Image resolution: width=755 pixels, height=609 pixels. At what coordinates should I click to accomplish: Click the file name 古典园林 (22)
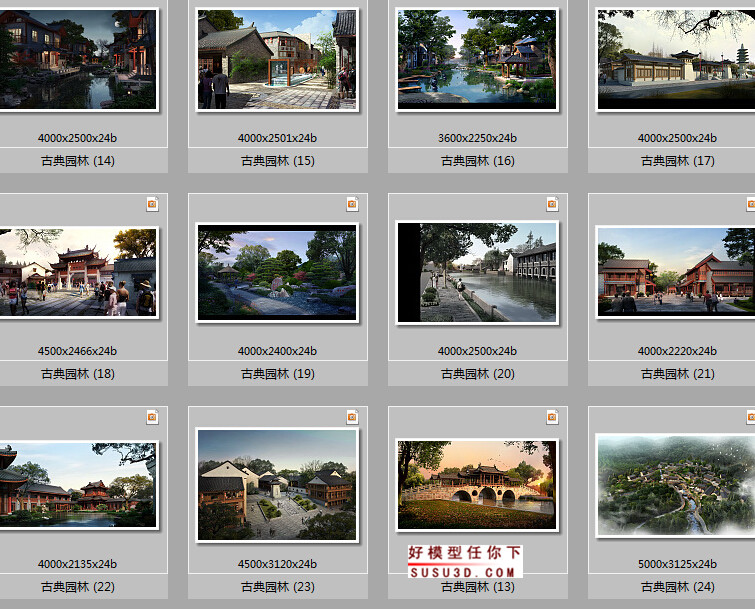point(78,587)
